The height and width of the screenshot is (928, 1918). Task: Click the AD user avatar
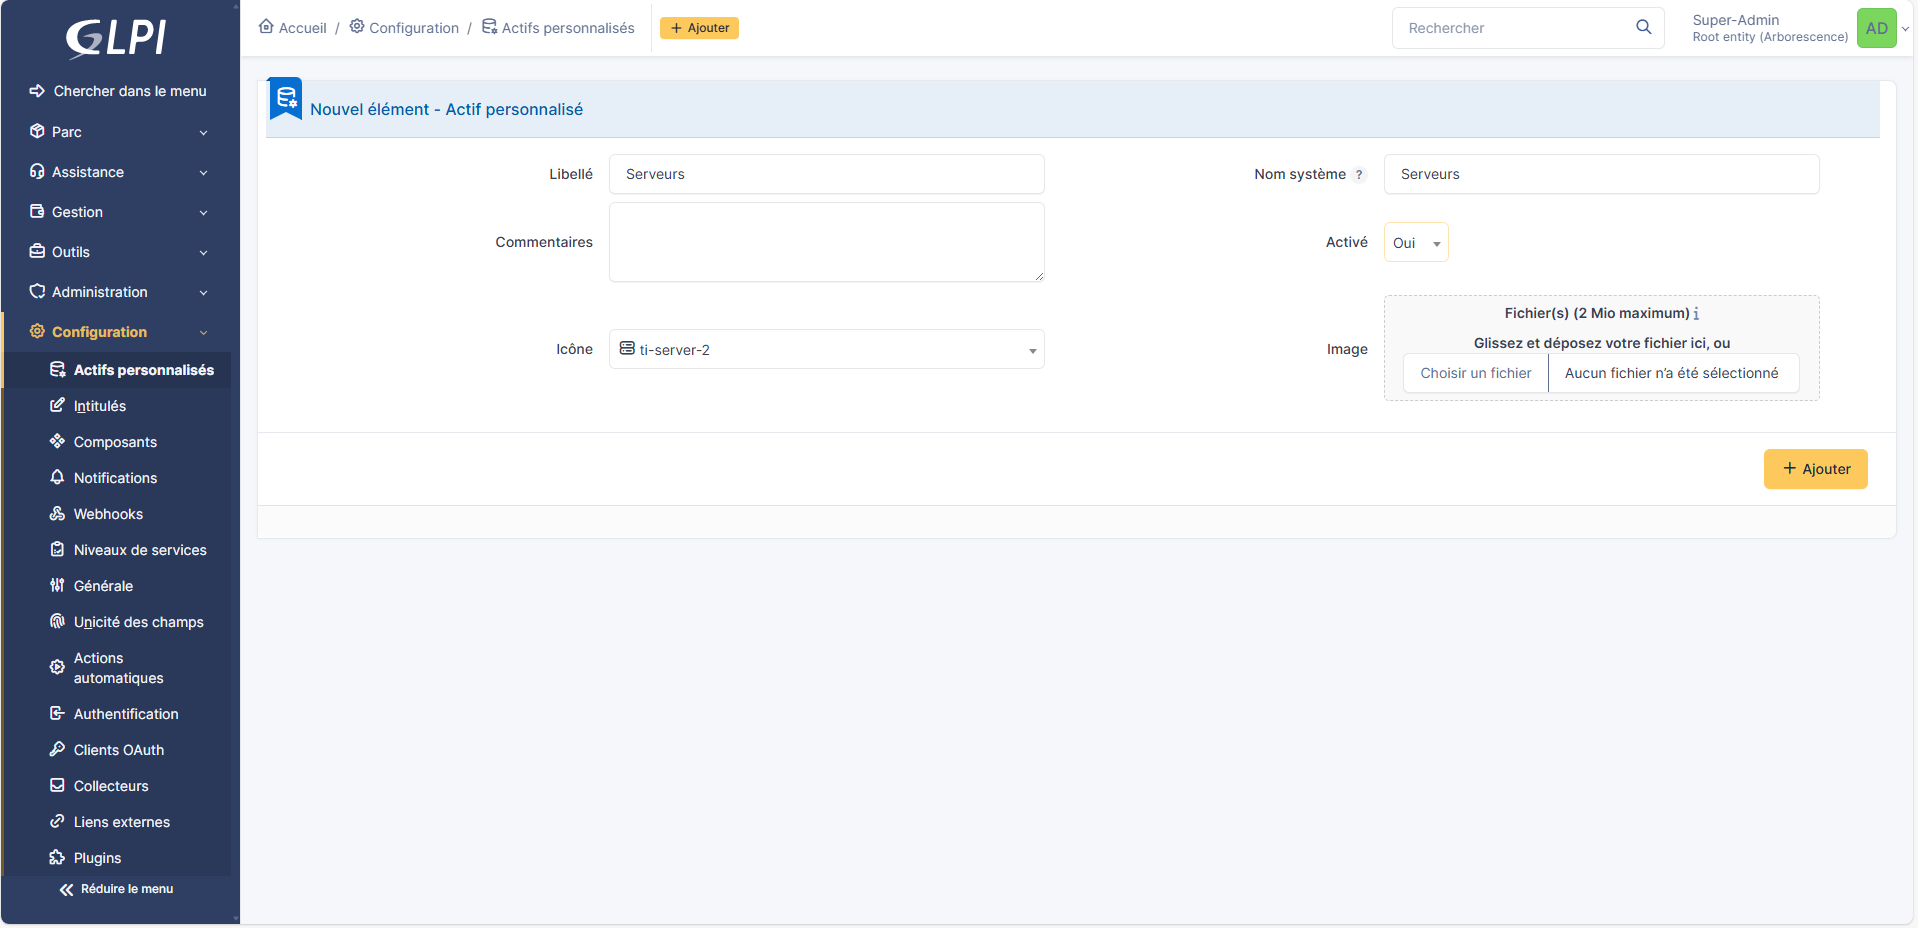[x=1876, y=28]
